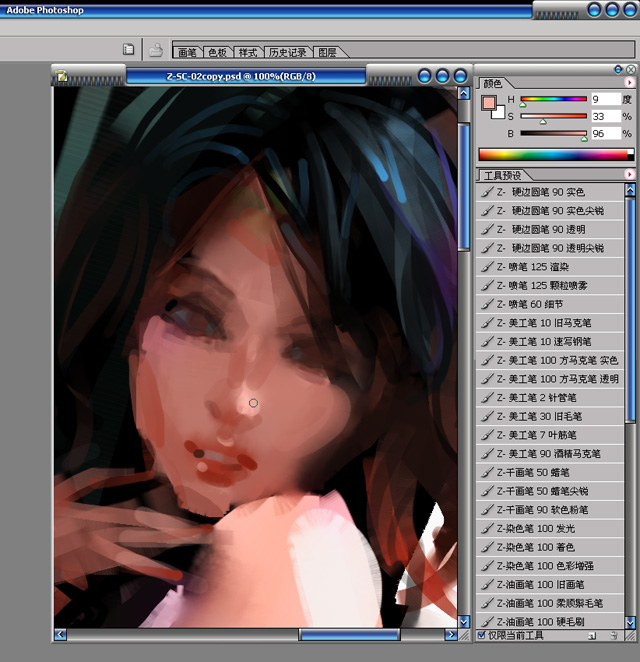The width and height of the screenshot is (640, 662).
Task: Select the 美工笔 7 叶筋笔 preset
Action: point(550,435)
